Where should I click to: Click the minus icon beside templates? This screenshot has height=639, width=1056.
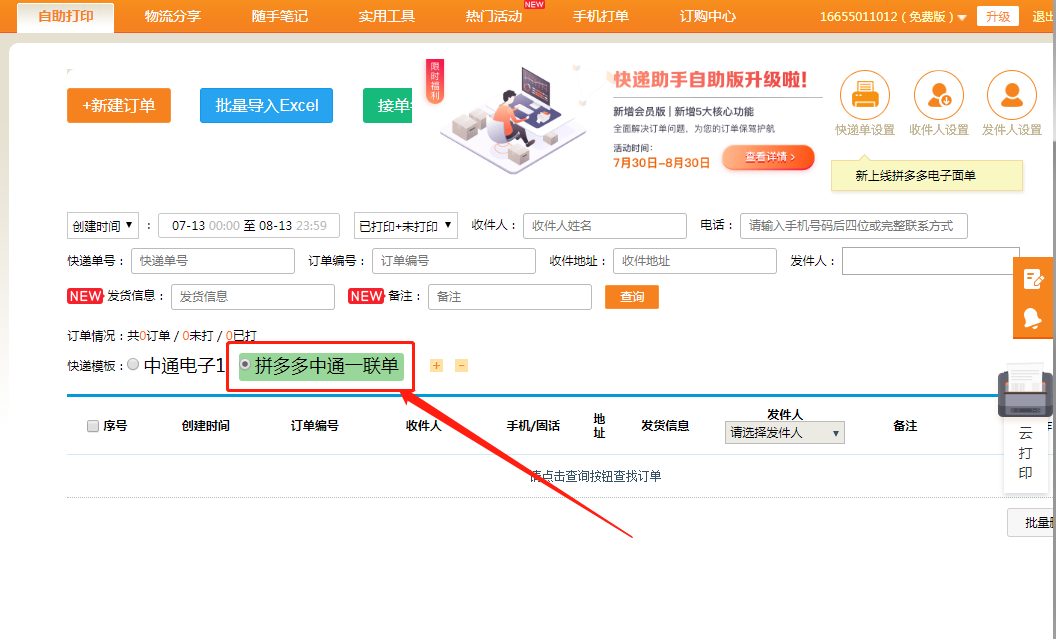(461, 366)
